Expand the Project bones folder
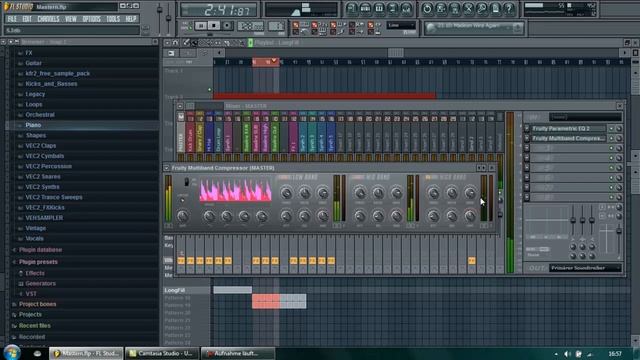Viewport: 640px width, 360px height. point(38,304)
